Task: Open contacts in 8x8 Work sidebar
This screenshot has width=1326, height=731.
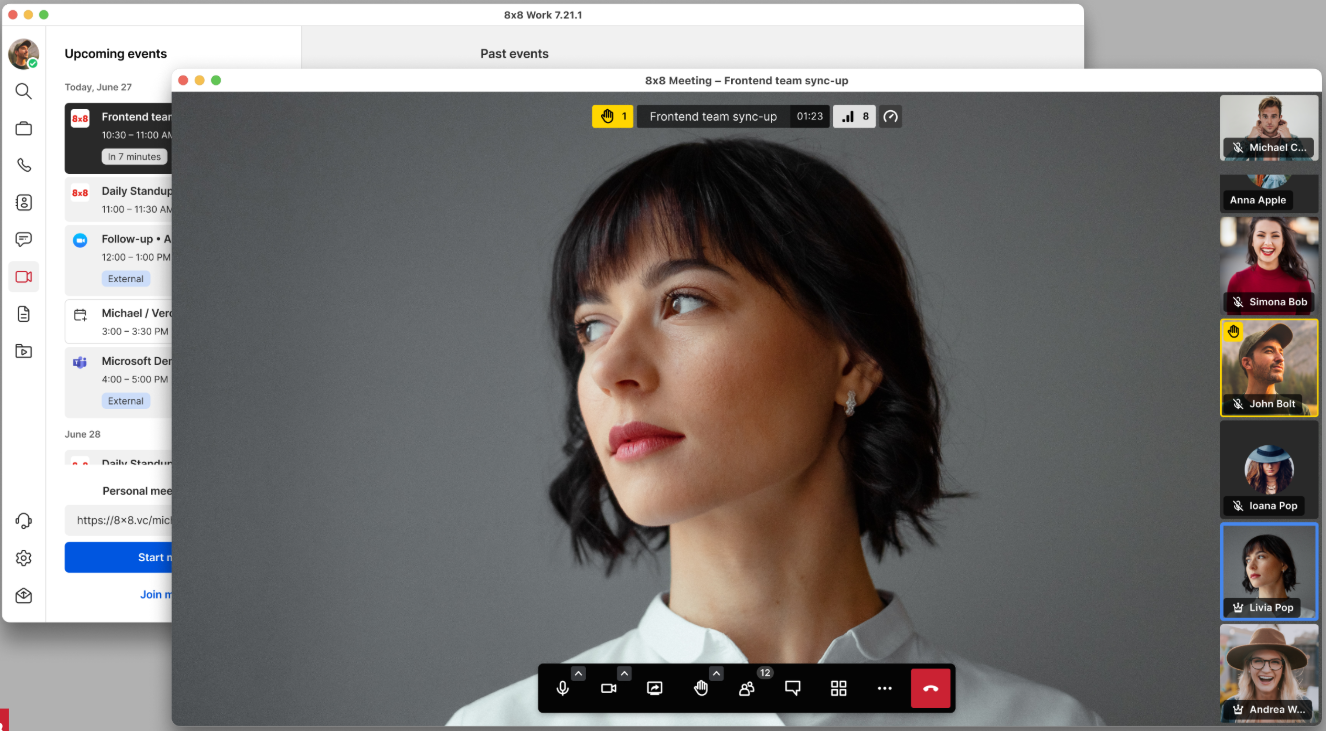Action: click(24, 202)
